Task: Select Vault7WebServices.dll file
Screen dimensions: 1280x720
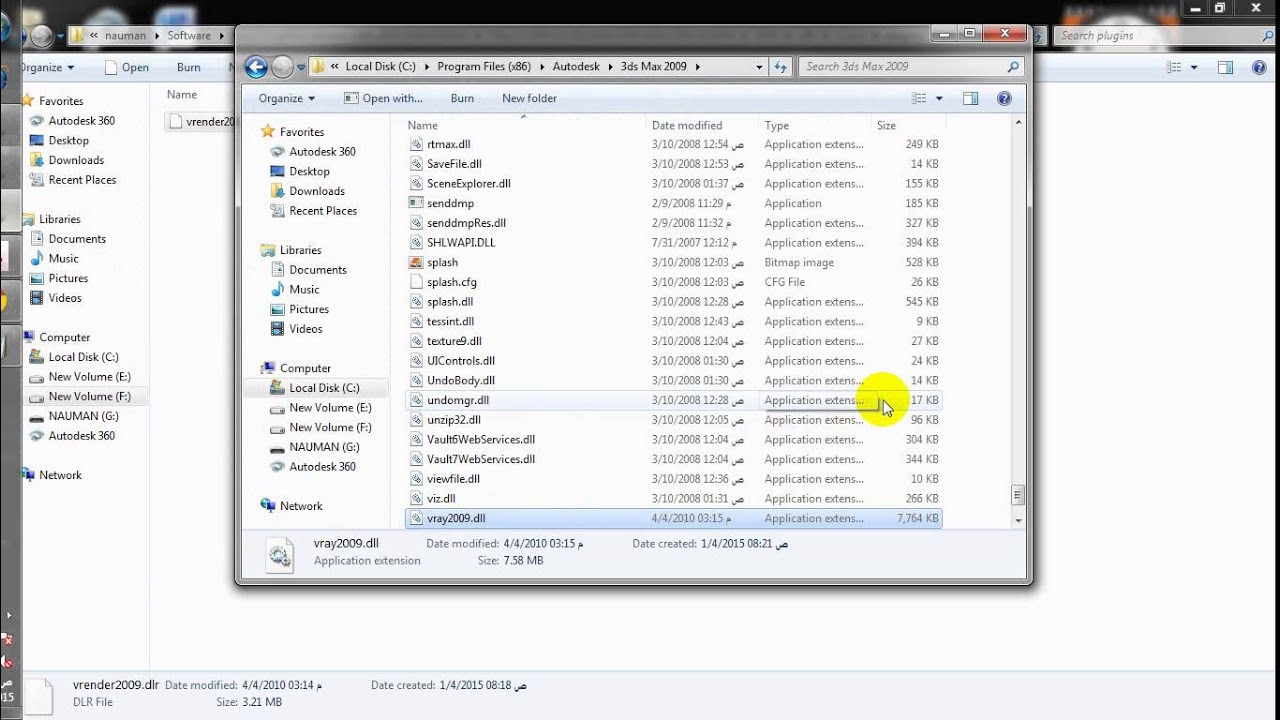Action: [673, 459]
